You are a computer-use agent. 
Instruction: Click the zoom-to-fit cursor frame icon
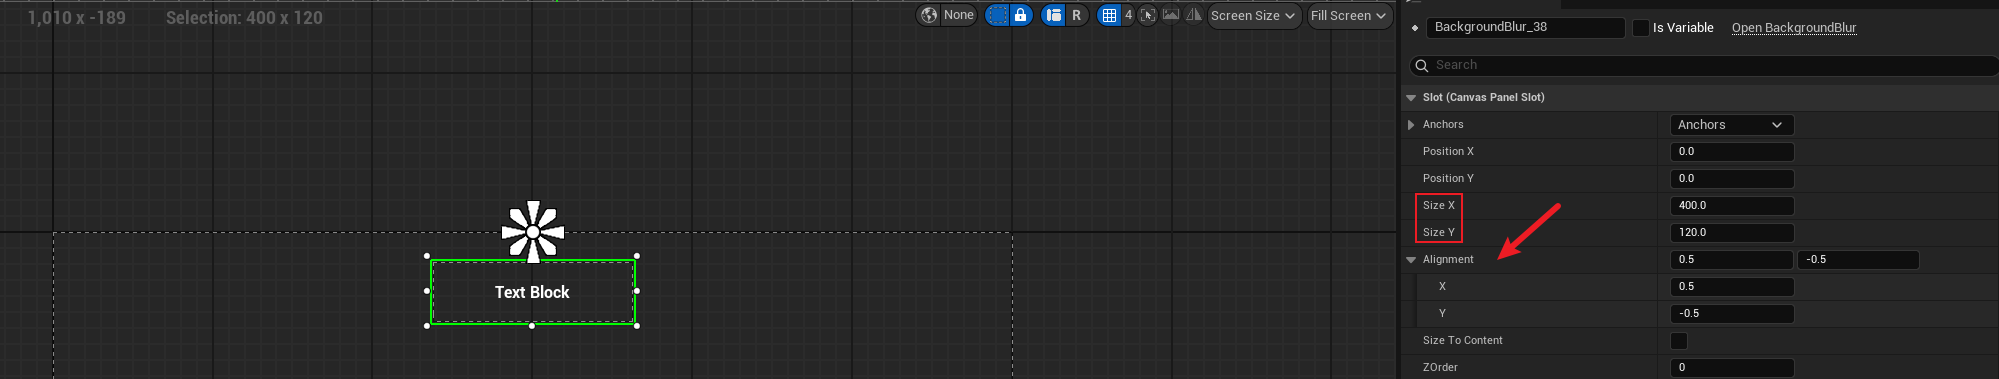point(1148,15)
